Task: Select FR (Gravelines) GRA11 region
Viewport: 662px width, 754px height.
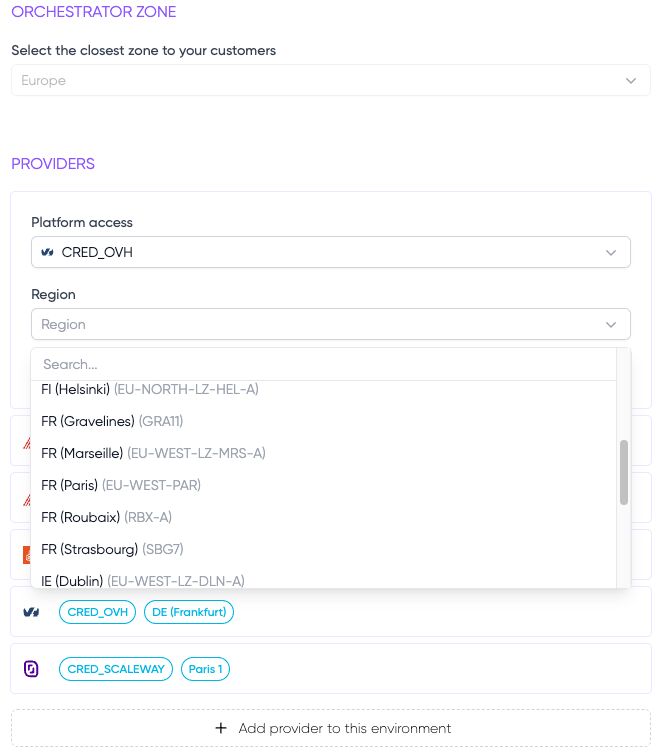Action: click(x=112, y=421)
